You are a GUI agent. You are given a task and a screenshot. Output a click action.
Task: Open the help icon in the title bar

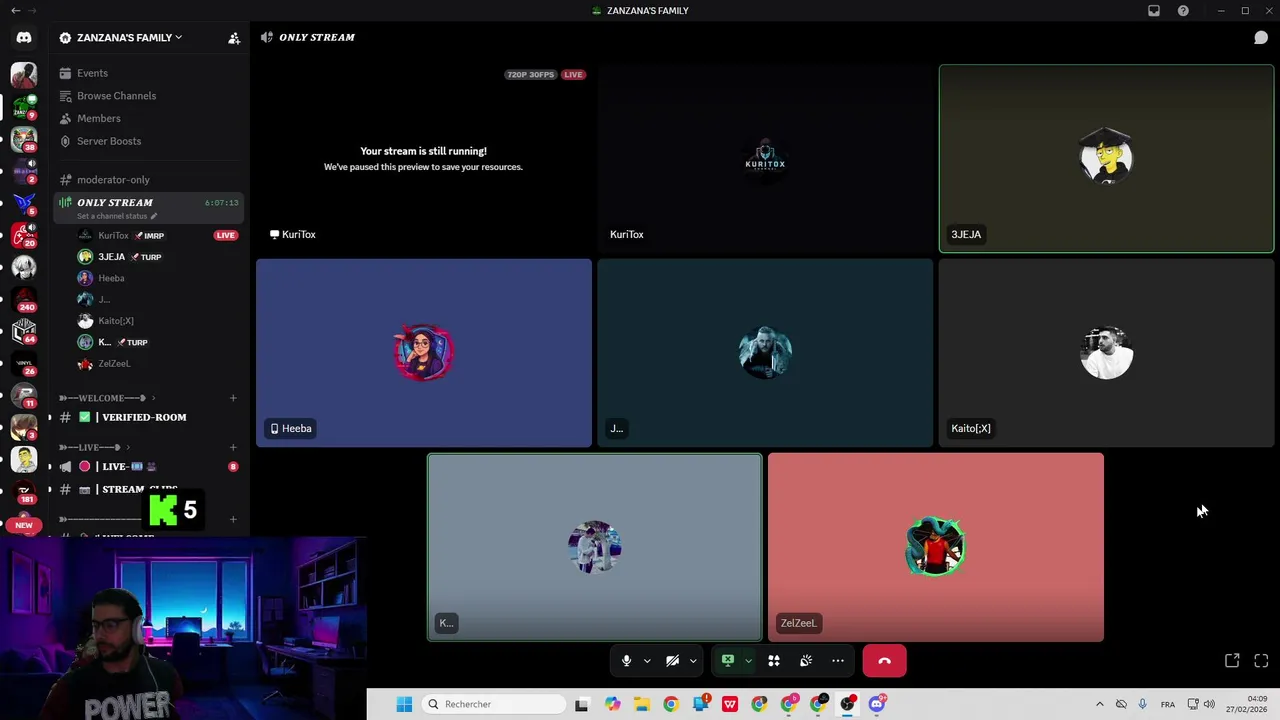pos(1183,11)
